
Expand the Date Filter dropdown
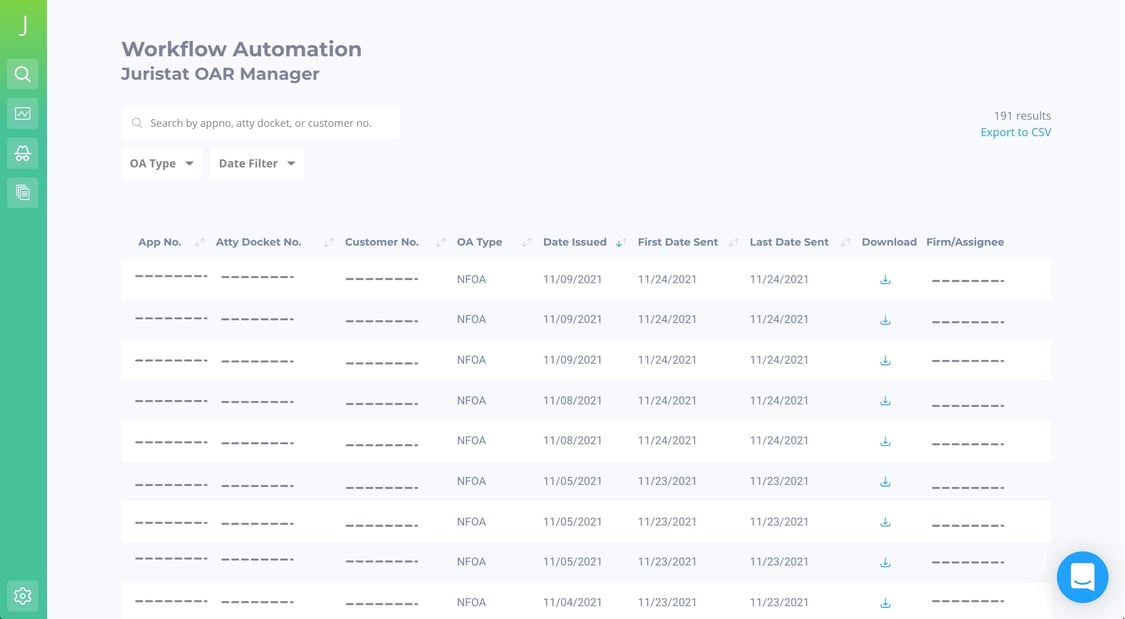[256, 163]
